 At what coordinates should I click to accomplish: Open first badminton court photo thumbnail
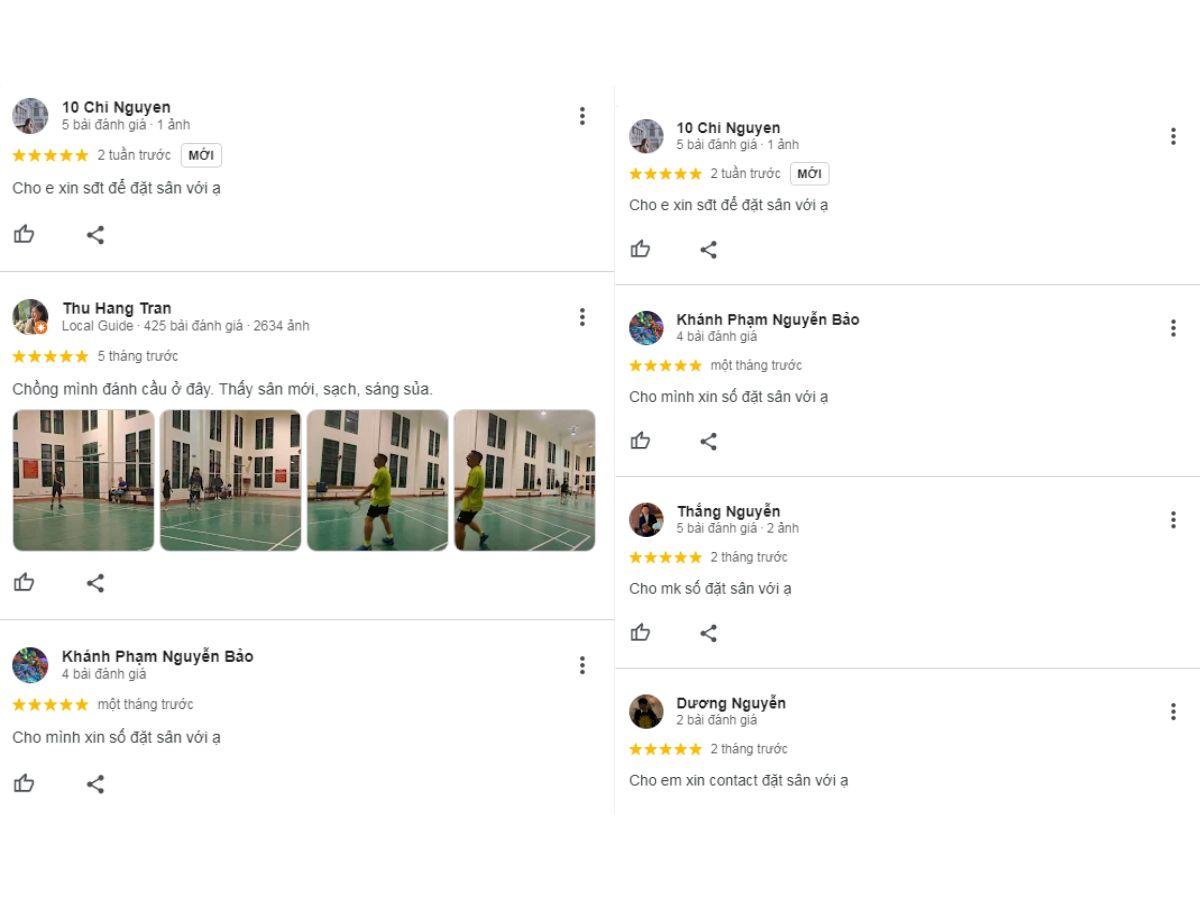point(83,480)
